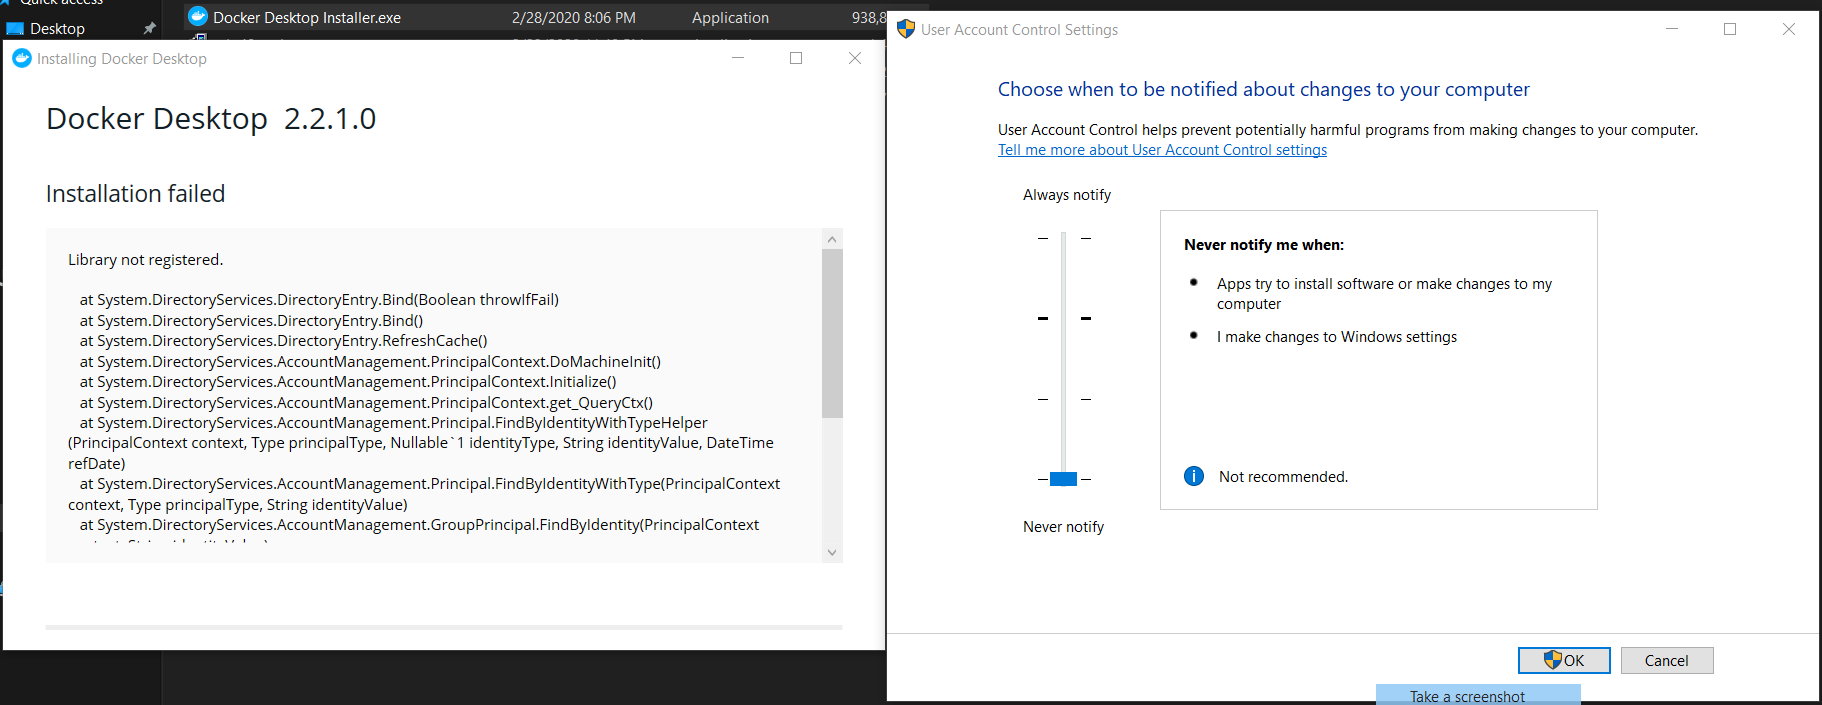Click the Docker whale icon in the installer title bar
The width and height of the screenshot is (1822, 705).
point(22,58)
